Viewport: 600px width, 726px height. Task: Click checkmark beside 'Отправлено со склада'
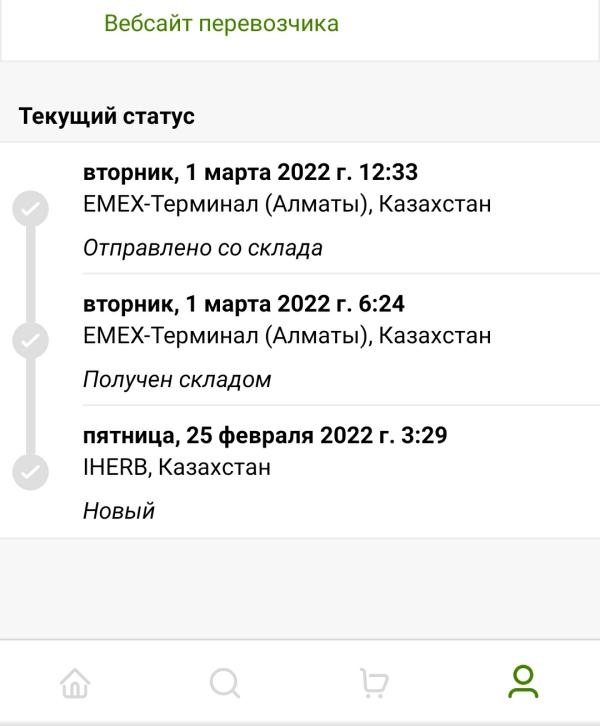coord(31,209)
